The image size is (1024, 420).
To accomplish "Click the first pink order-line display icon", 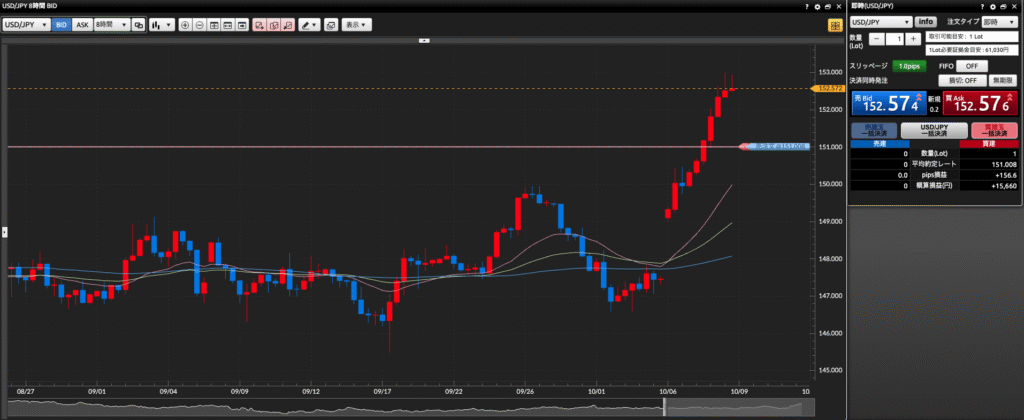I will pos(258,24).
